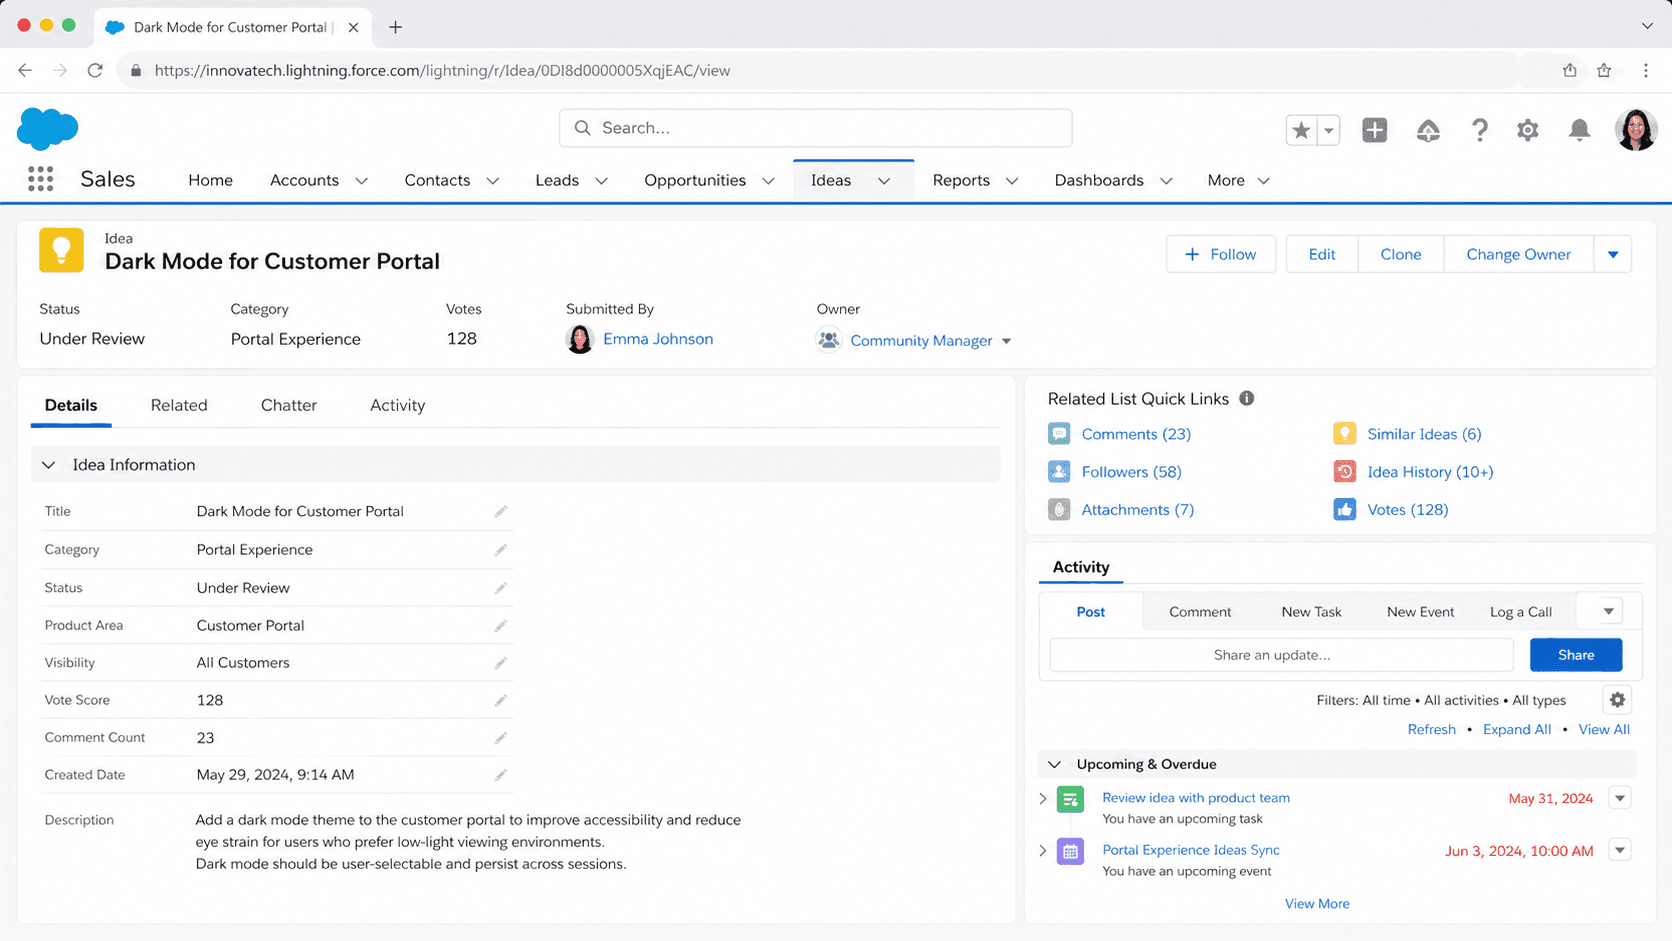Edit Category field with pencil icon
The height and width of the screenshot is (941, 1672).
tap(501, 549)
